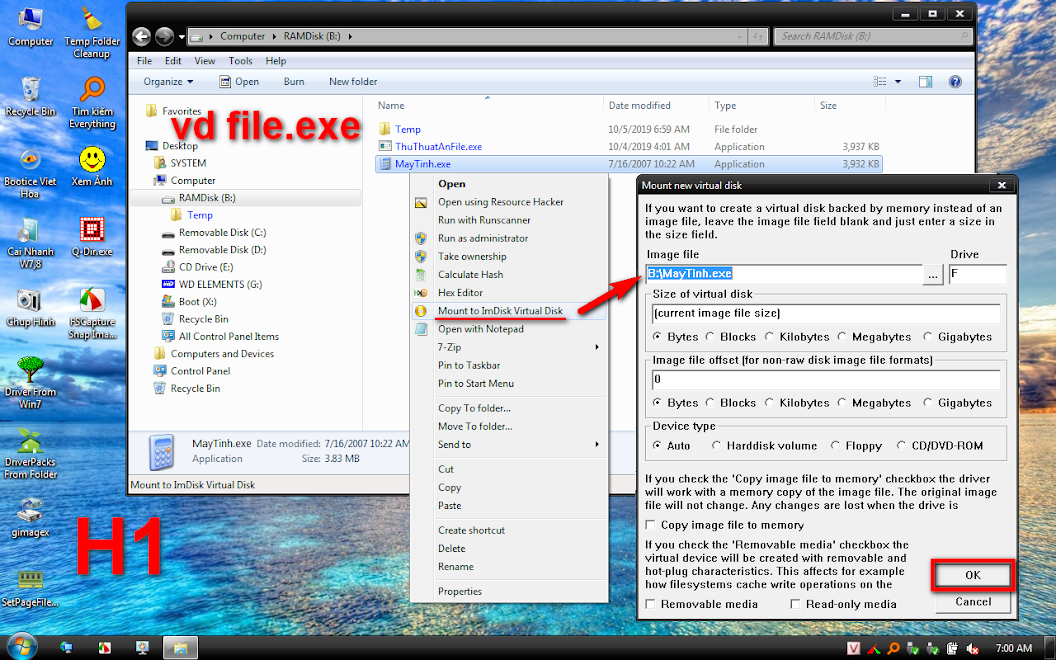The width and height of the screenshot is (1056, 660).
Task: Click New folder toolbar button
Action: tap(353, 81)
